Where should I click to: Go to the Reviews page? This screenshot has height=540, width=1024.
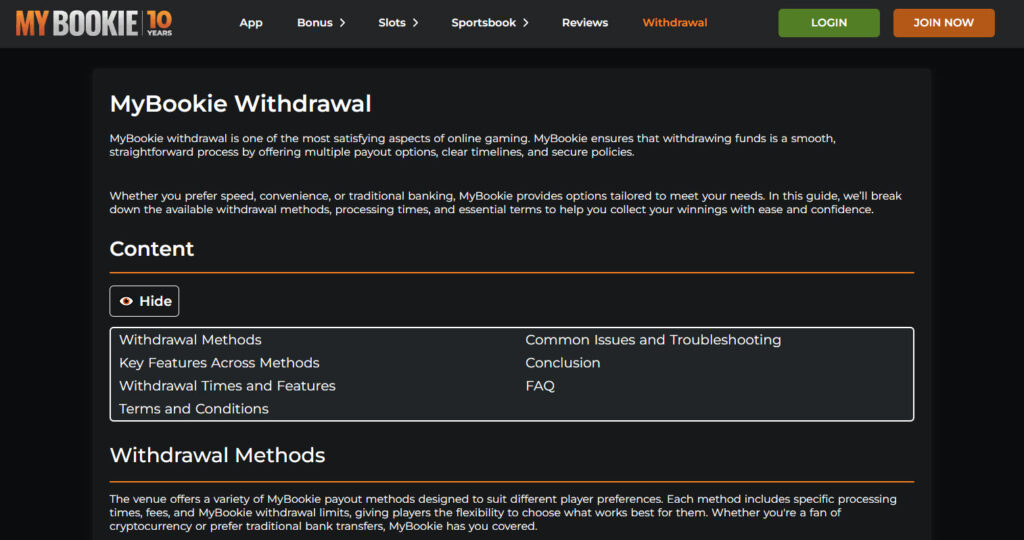pos(584,23)
